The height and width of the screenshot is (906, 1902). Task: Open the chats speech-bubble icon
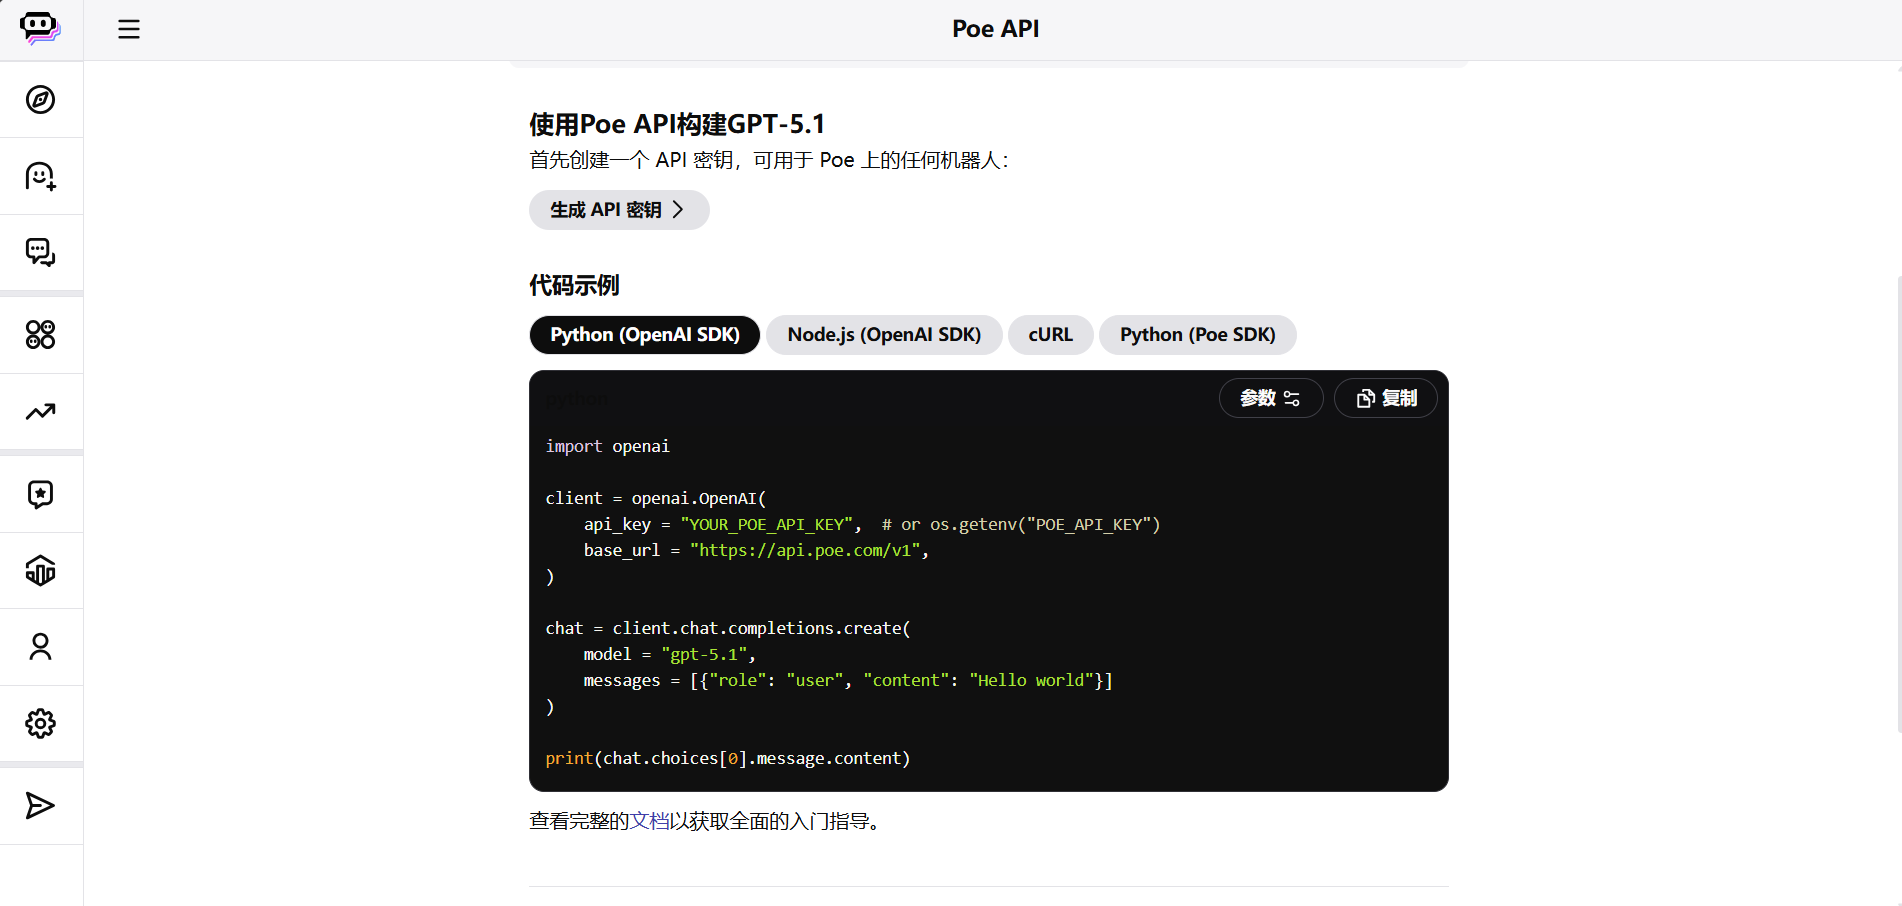41,252
